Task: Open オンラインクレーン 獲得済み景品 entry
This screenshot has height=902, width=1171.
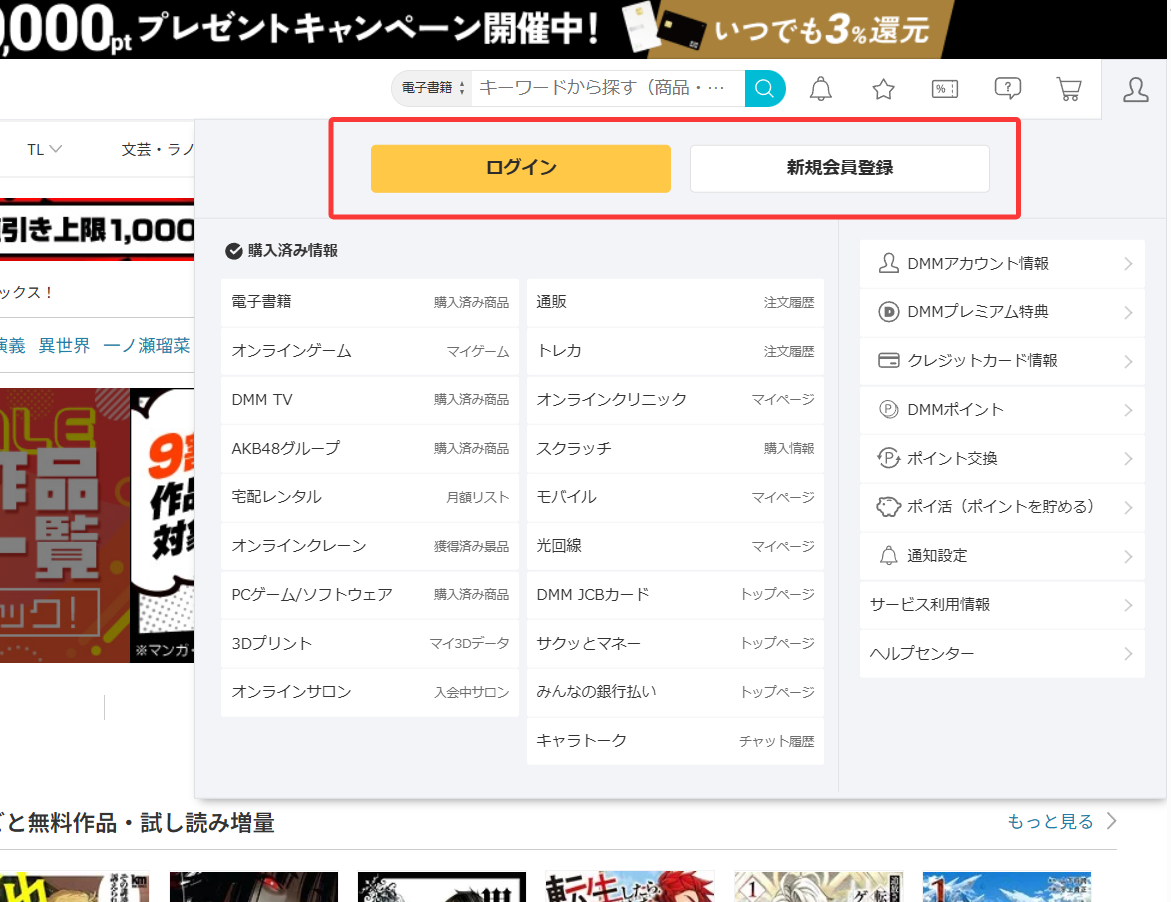Action: point(370,546)
